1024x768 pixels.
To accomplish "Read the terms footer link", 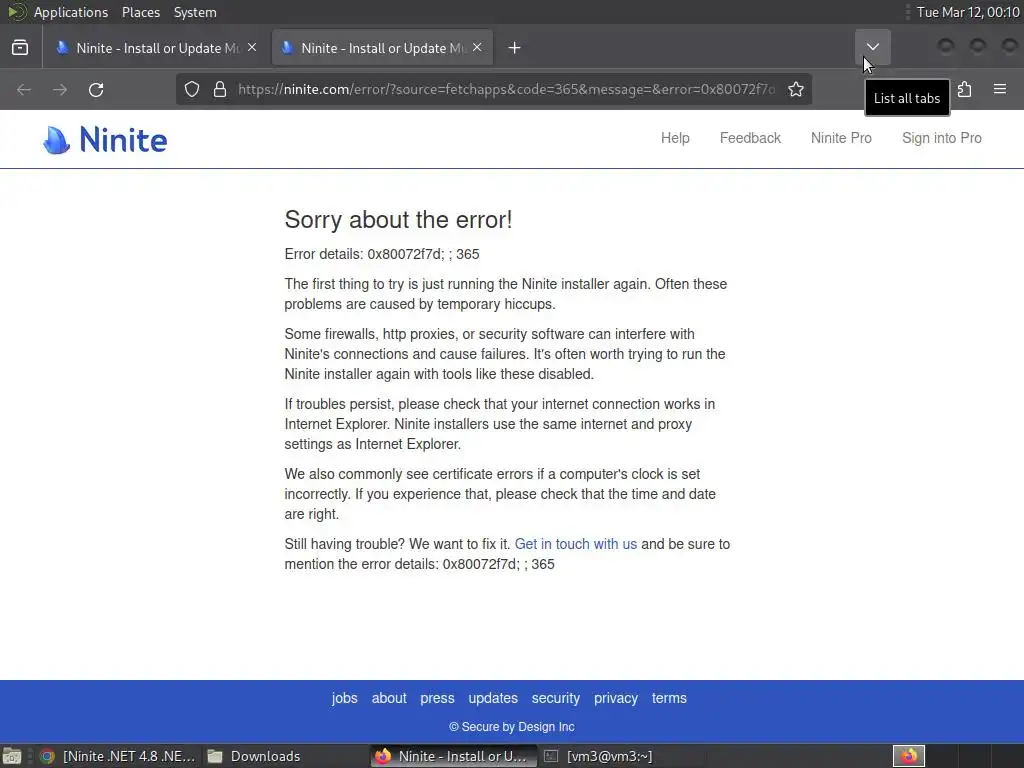I will coord(669,698).
